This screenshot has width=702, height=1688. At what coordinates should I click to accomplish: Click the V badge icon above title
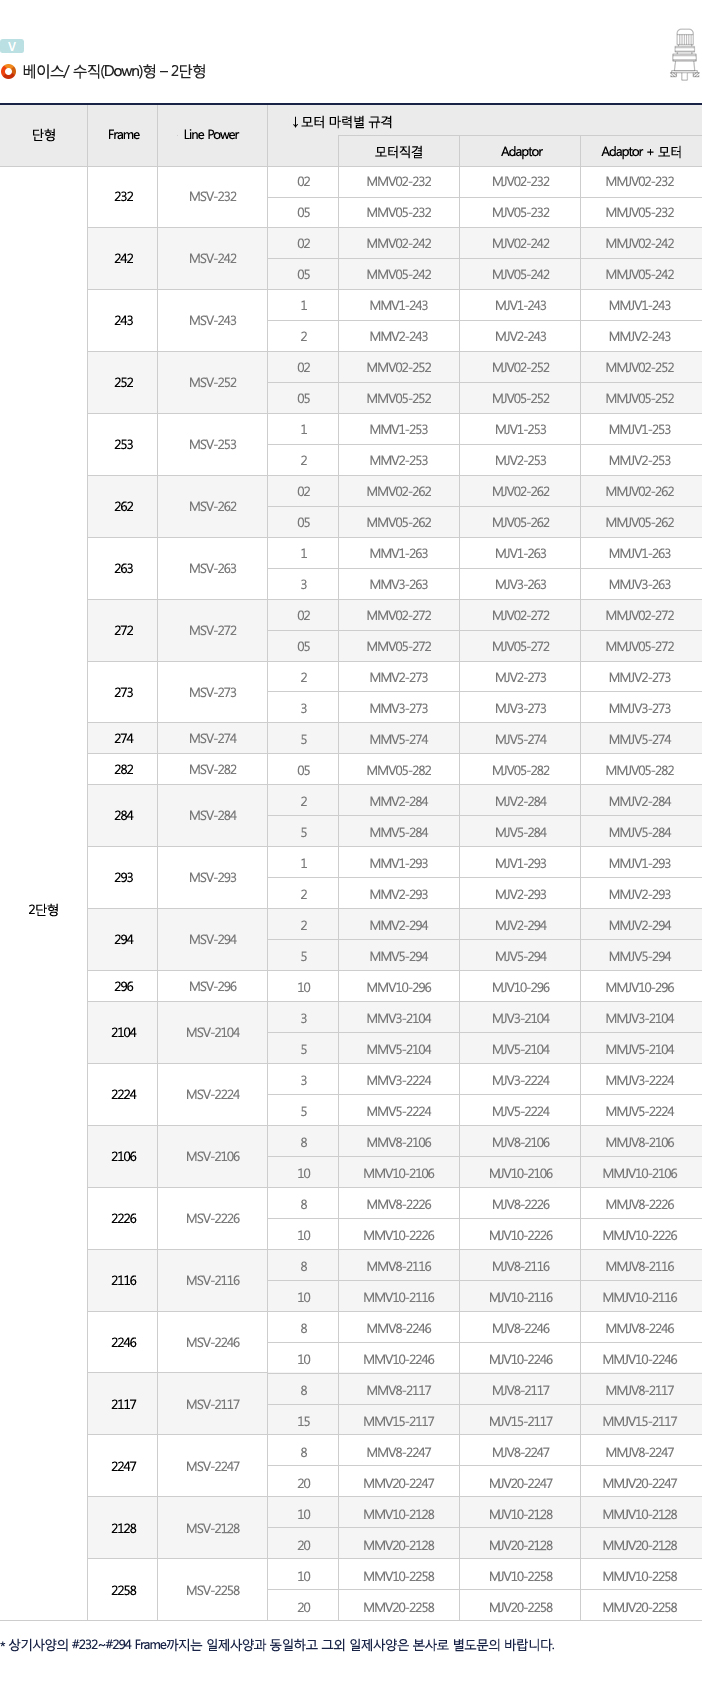pos(12,46)
